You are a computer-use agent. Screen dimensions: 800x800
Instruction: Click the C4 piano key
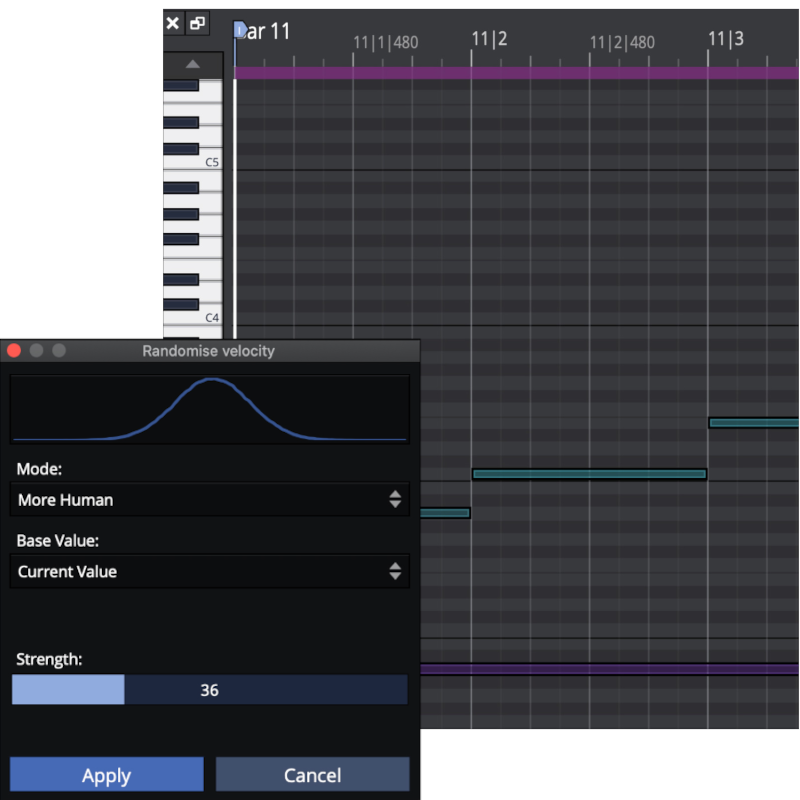[x=194, y=319]
